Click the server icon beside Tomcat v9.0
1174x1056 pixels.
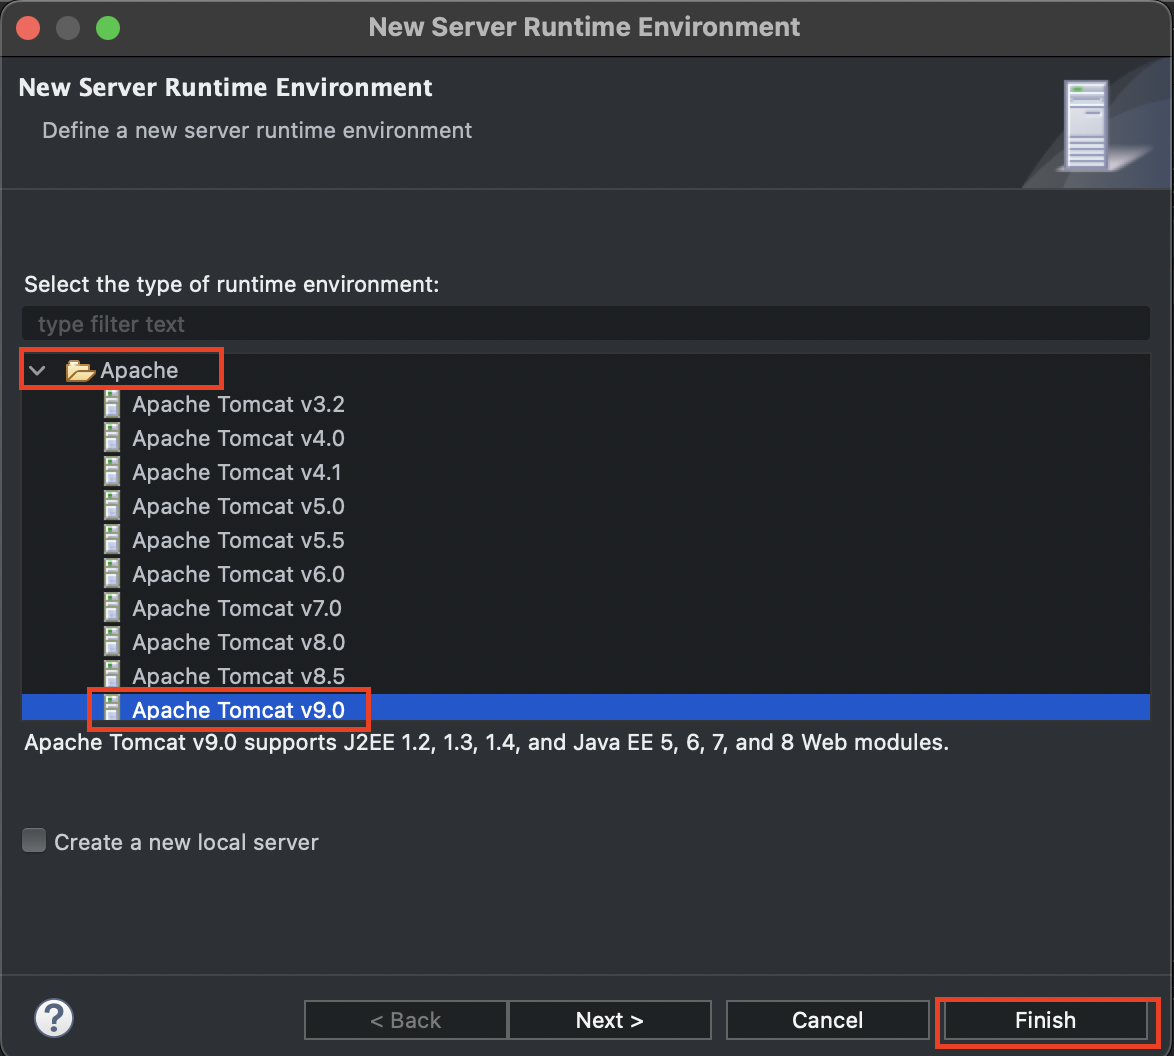click(x=112, y=709)
